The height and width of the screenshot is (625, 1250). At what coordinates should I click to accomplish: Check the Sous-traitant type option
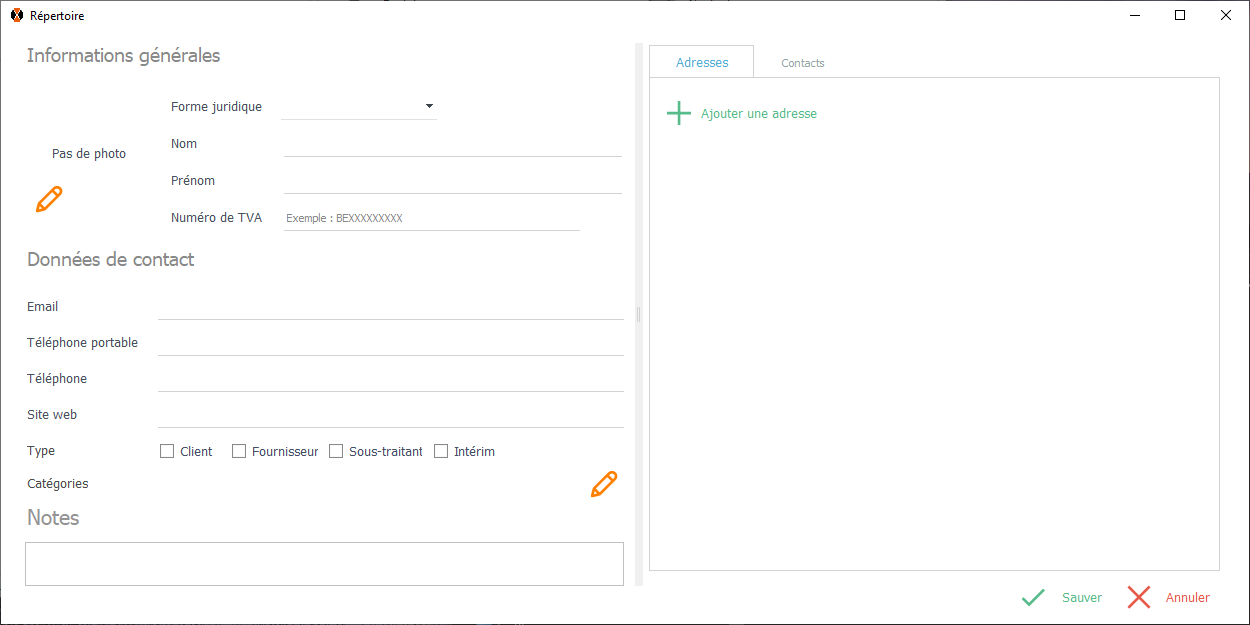[x=336, y=451]
